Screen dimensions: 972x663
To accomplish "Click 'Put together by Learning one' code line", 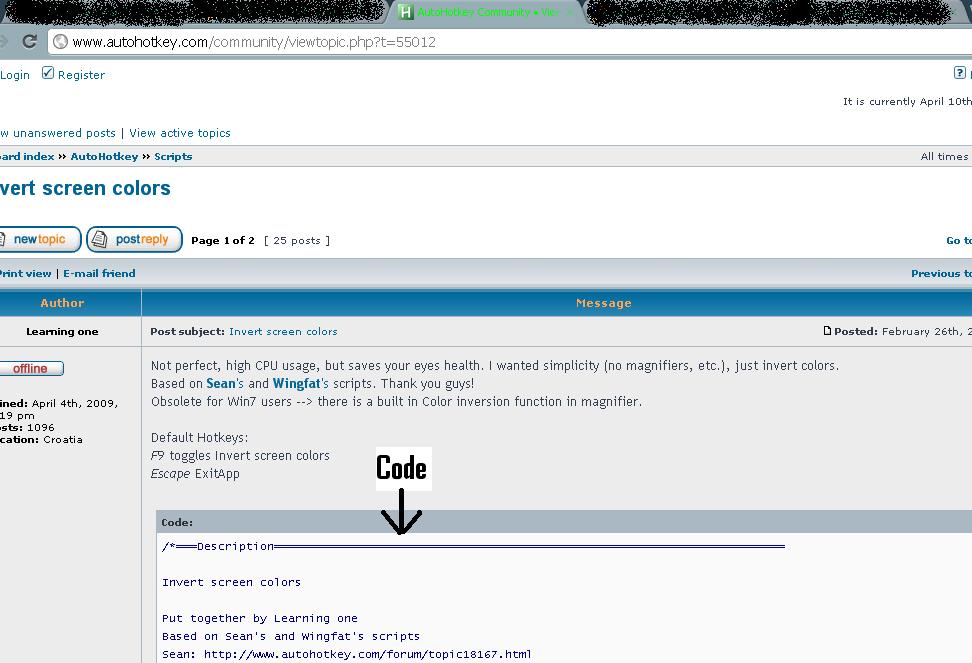I will click(x=260, y=618).
